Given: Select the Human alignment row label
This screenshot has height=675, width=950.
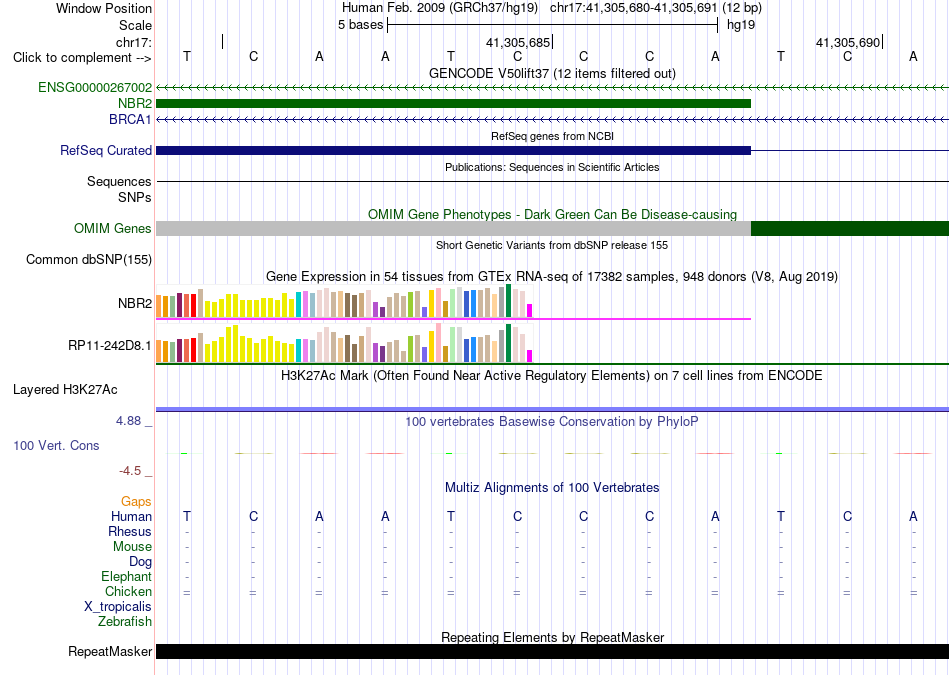Looking at the screenshot, I should [x=131, y=517].
